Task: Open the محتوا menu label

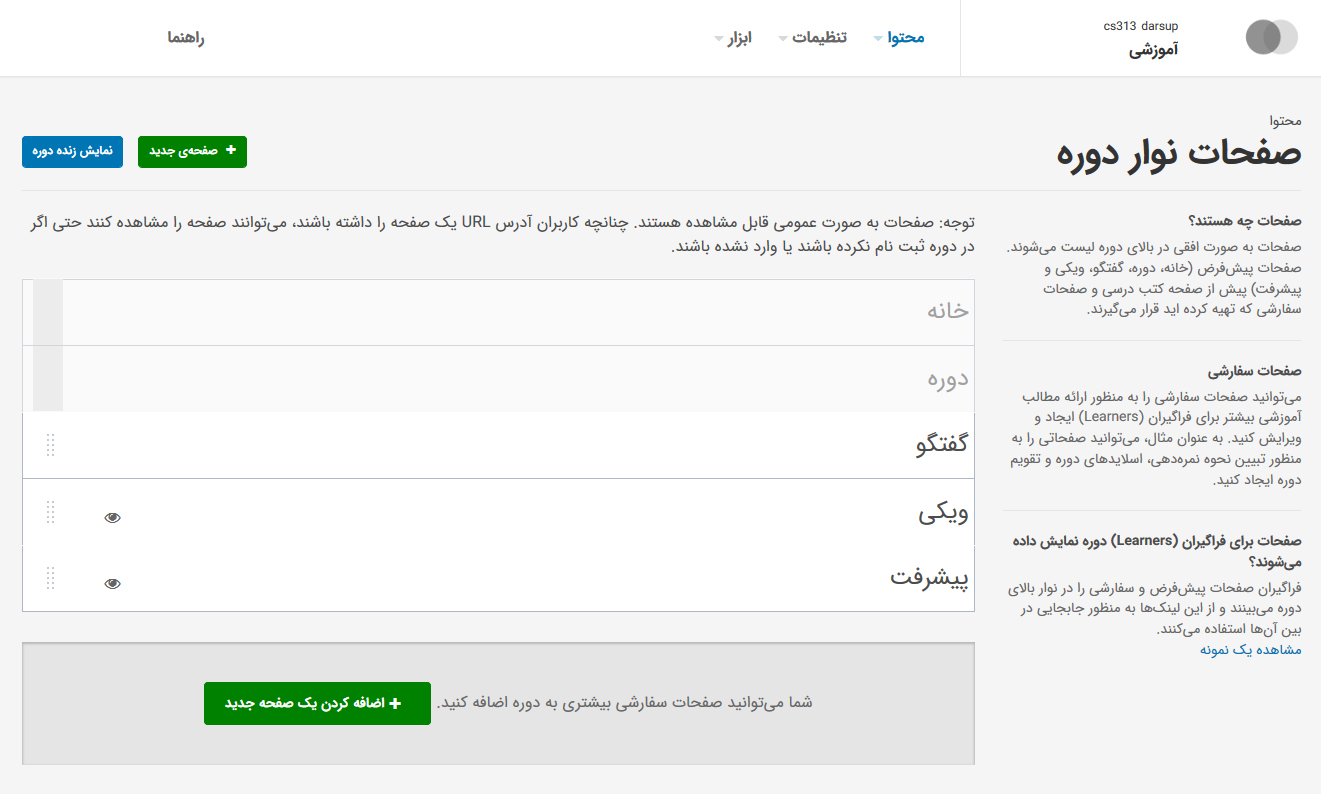Action: coord(906,38)
